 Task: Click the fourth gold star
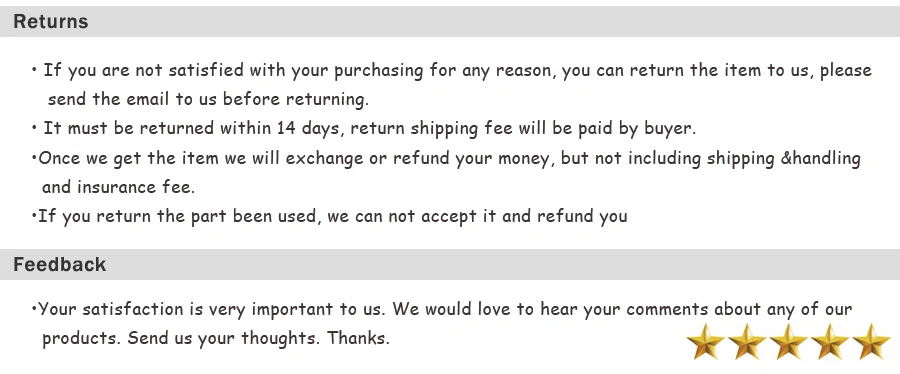830,341
